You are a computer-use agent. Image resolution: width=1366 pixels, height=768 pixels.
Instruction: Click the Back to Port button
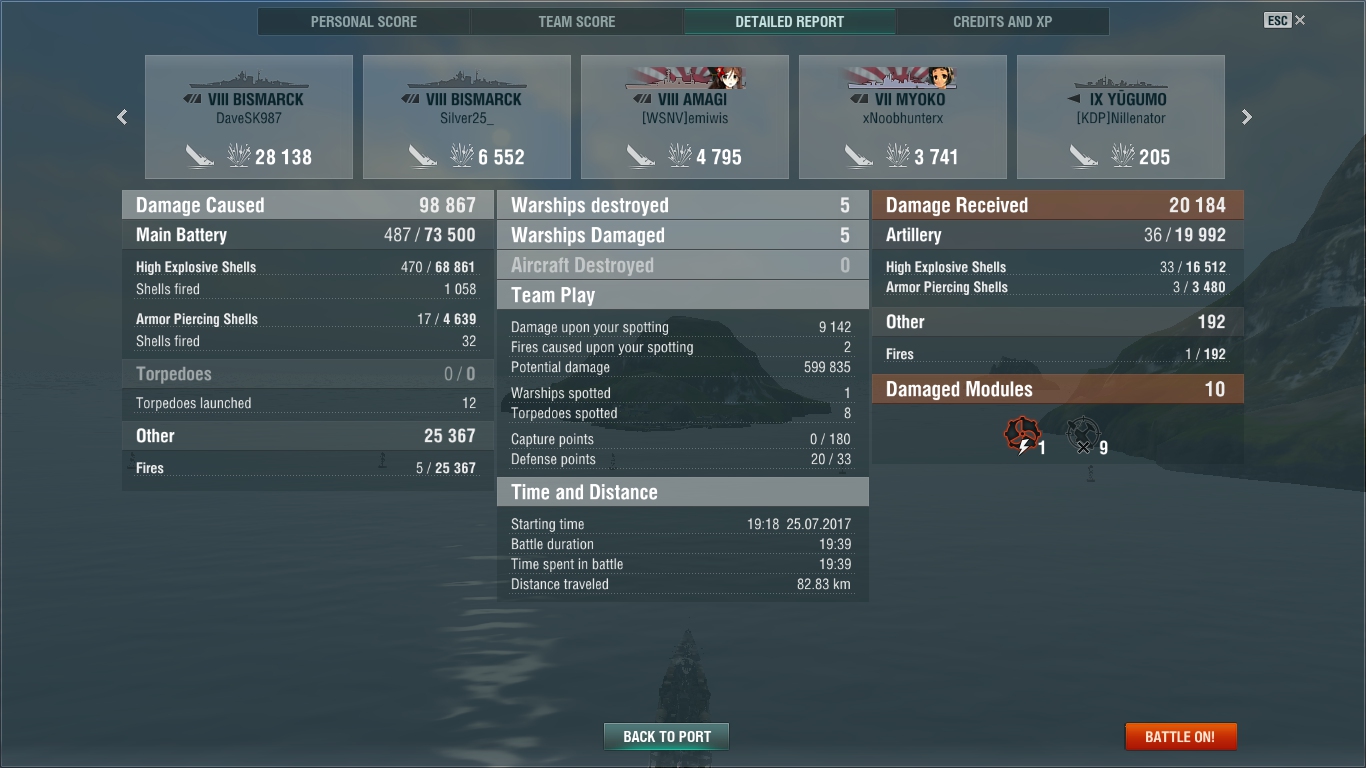[666, 737]
